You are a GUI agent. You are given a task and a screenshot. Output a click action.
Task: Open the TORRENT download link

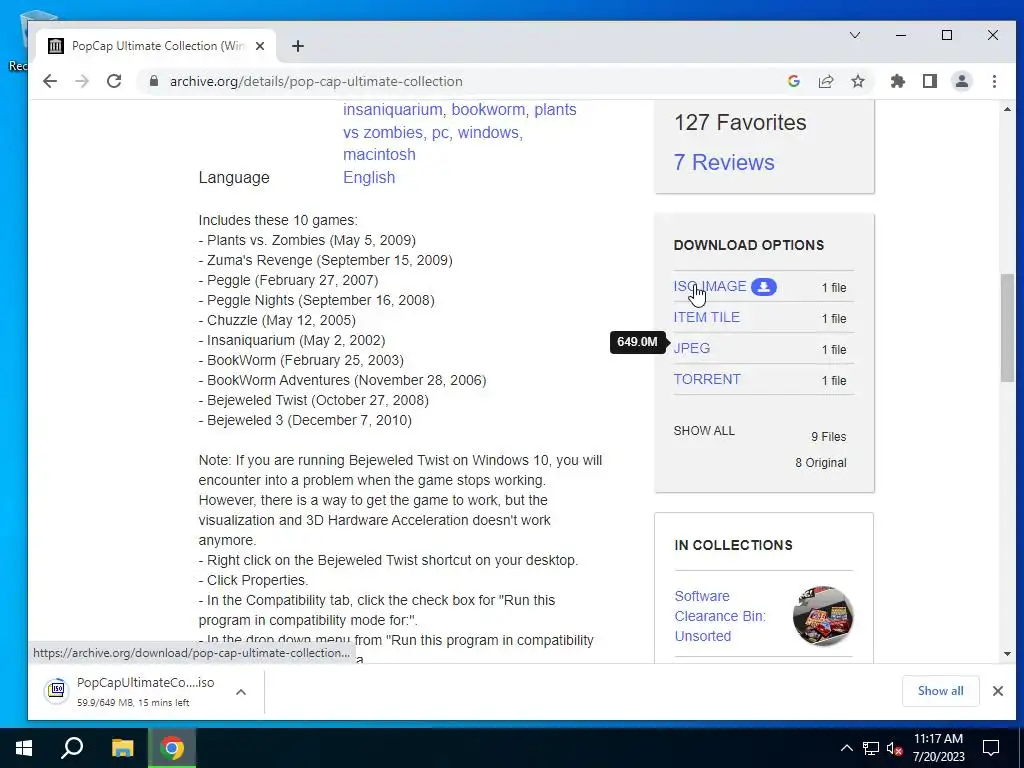pos(707,379)
